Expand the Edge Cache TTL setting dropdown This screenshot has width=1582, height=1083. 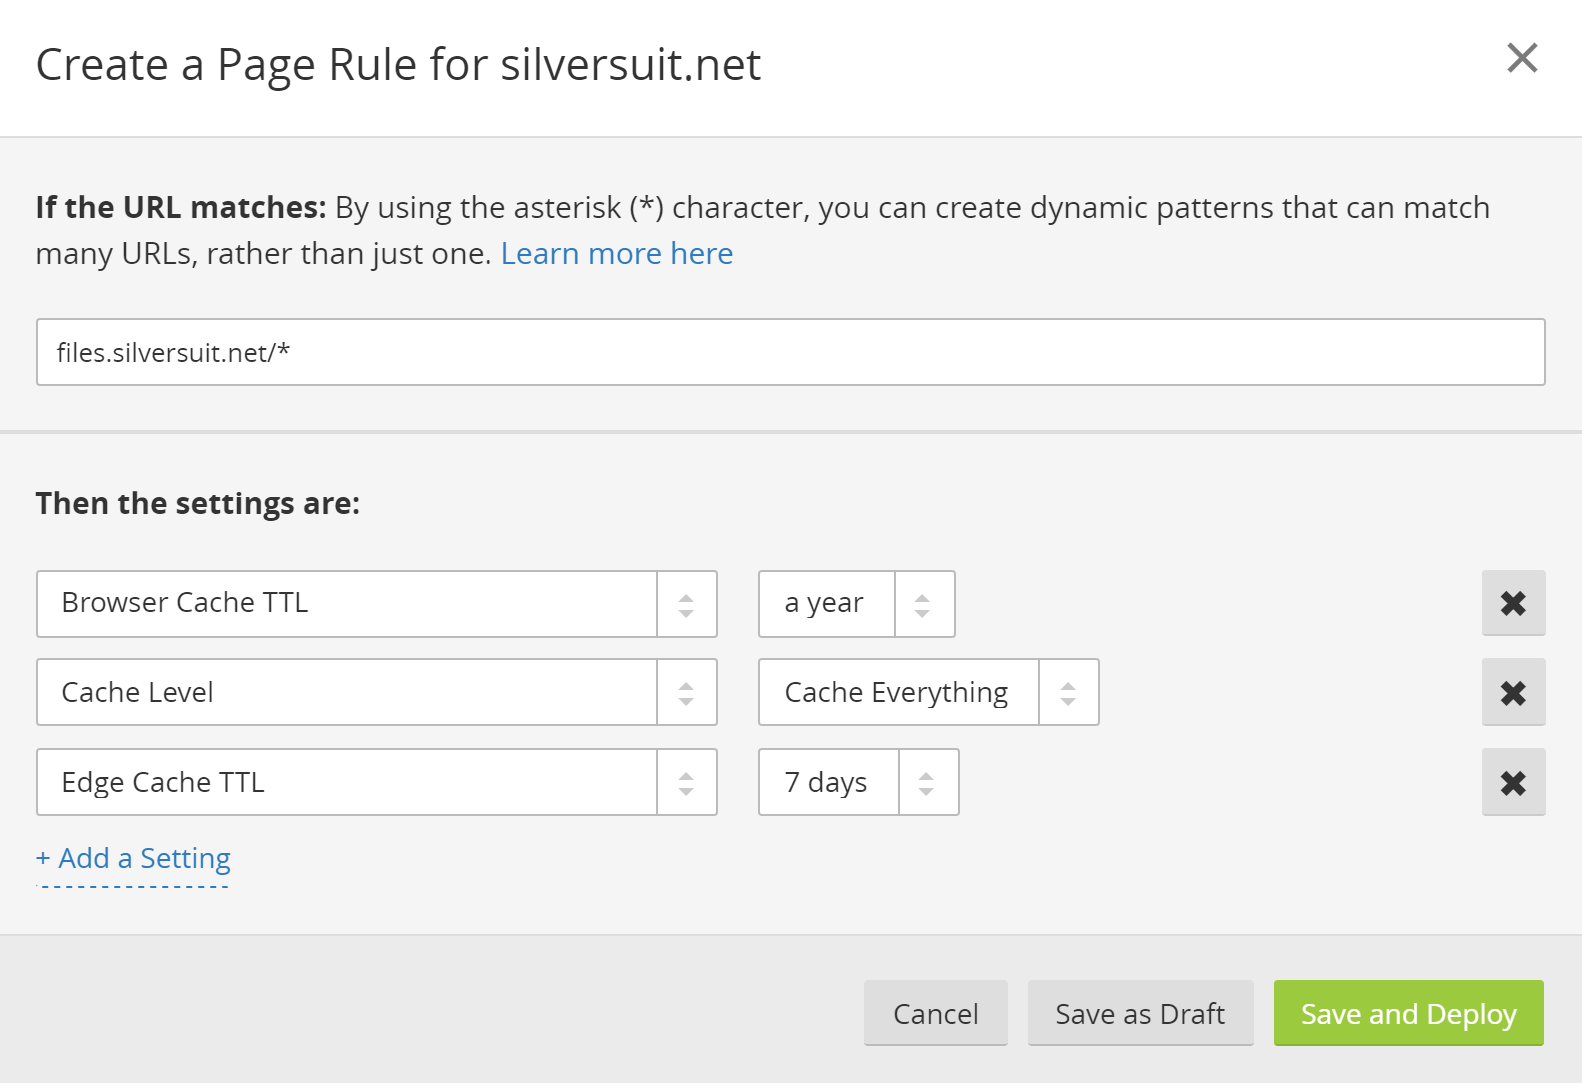point(346,782)
